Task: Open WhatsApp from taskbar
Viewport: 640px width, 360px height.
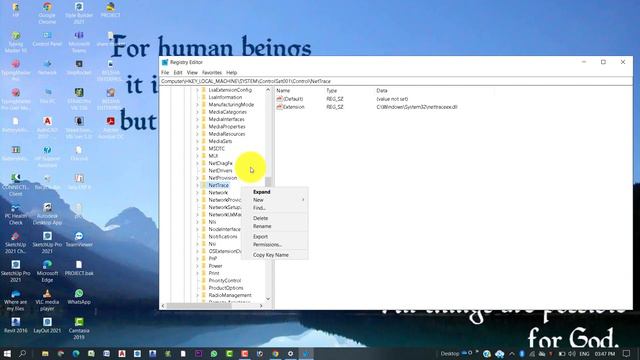Action: click(214, 353)
